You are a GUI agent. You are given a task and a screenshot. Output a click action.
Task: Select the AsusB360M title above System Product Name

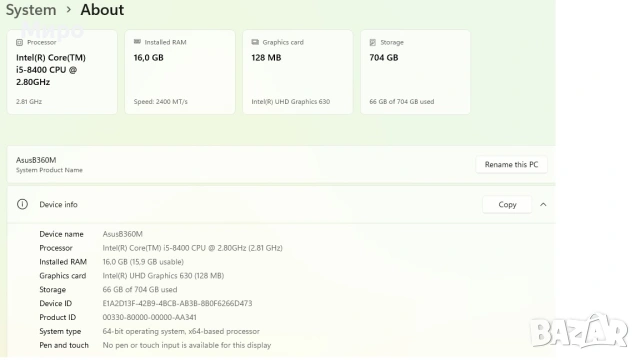point(36,160)
